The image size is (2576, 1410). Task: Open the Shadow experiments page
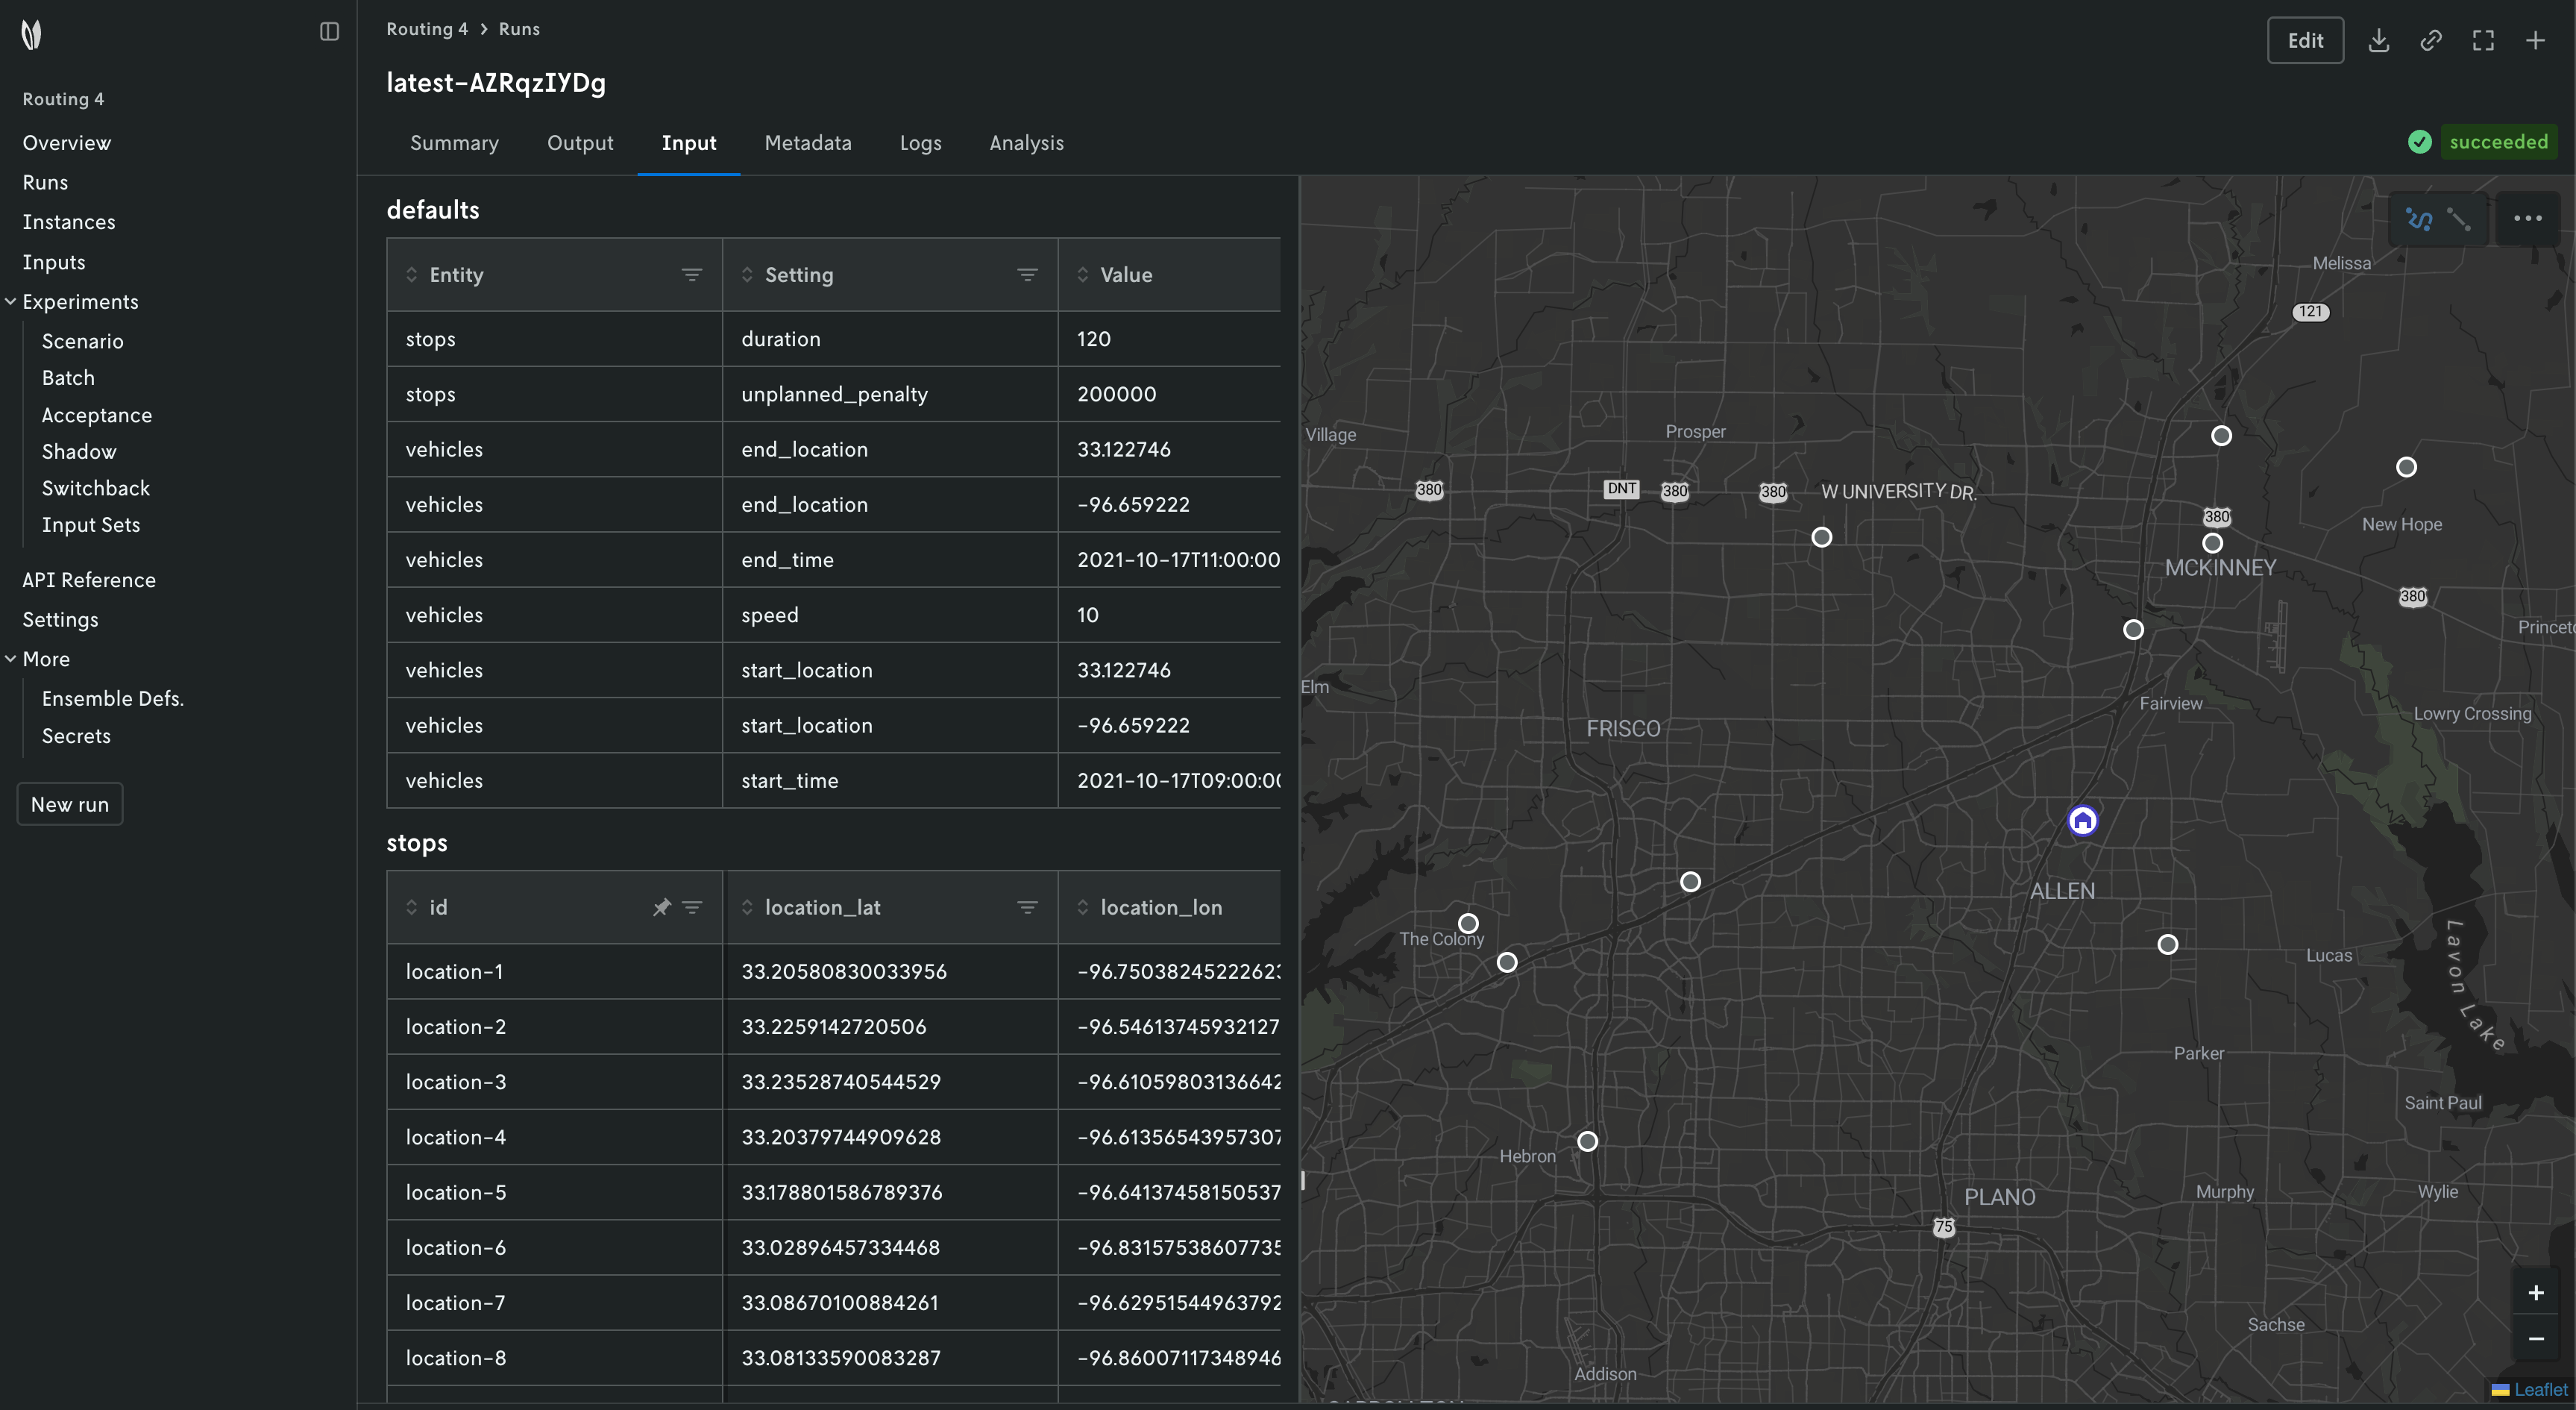pos(79,452)
